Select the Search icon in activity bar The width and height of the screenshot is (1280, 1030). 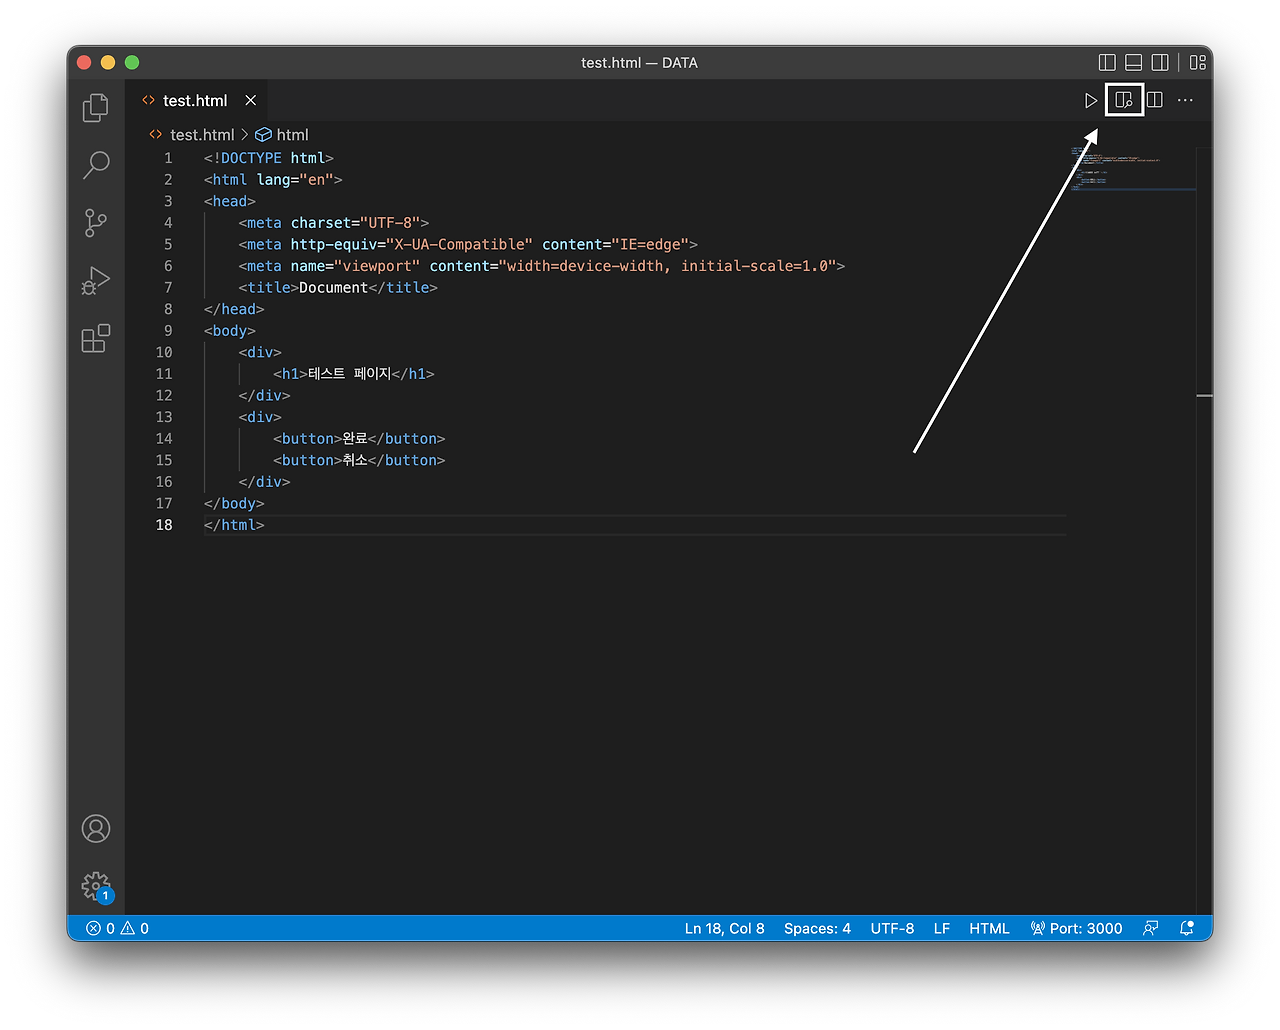[x=95, y=165]
